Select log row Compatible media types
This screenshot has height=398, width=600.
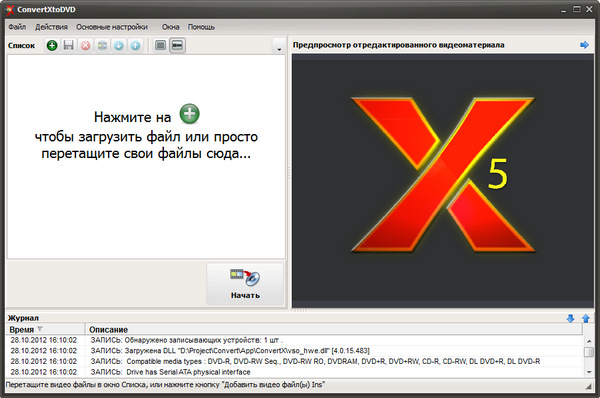tap(295, 361)
